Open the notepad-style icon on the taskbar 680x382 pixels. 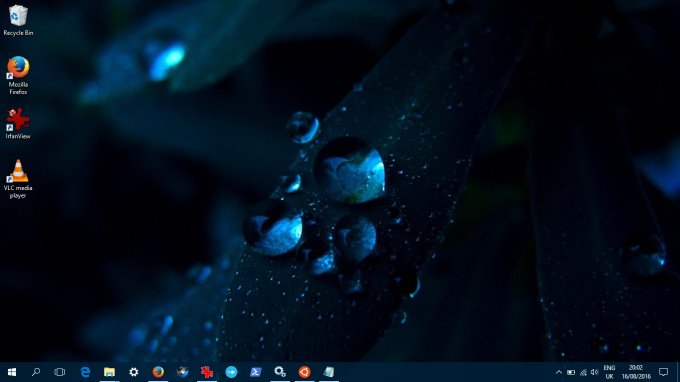pyautogui.click(x=329, y=372)
